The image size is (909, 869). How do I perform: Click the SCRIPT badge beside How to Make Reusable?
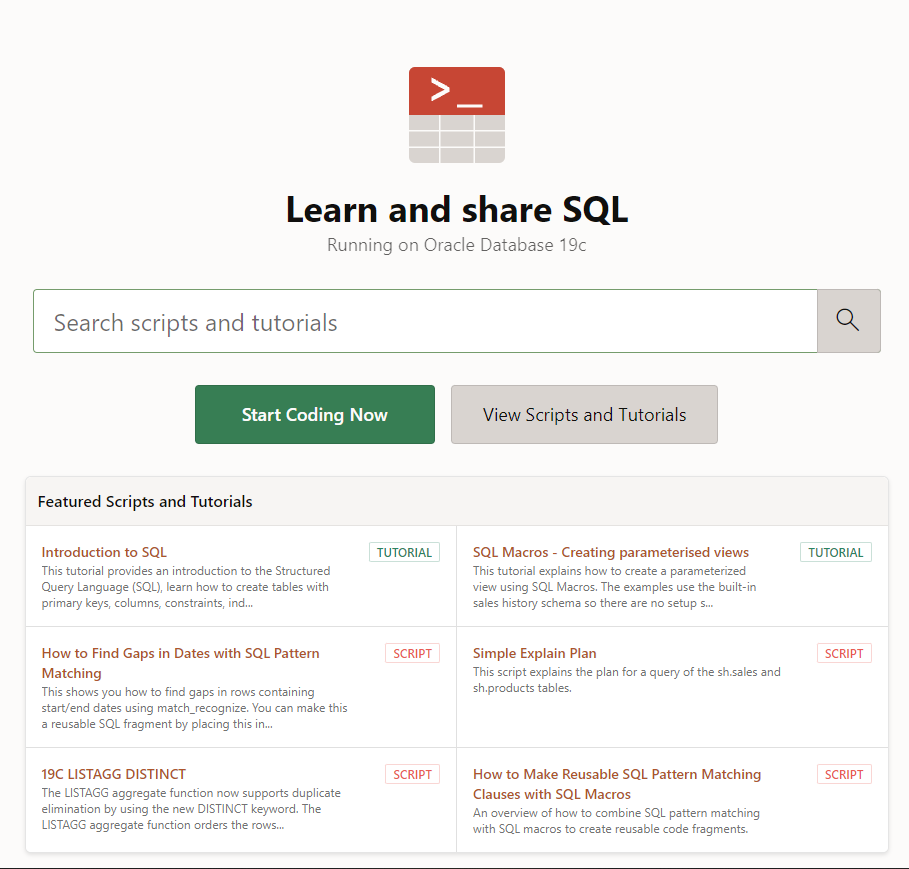(x=844, y=774)
